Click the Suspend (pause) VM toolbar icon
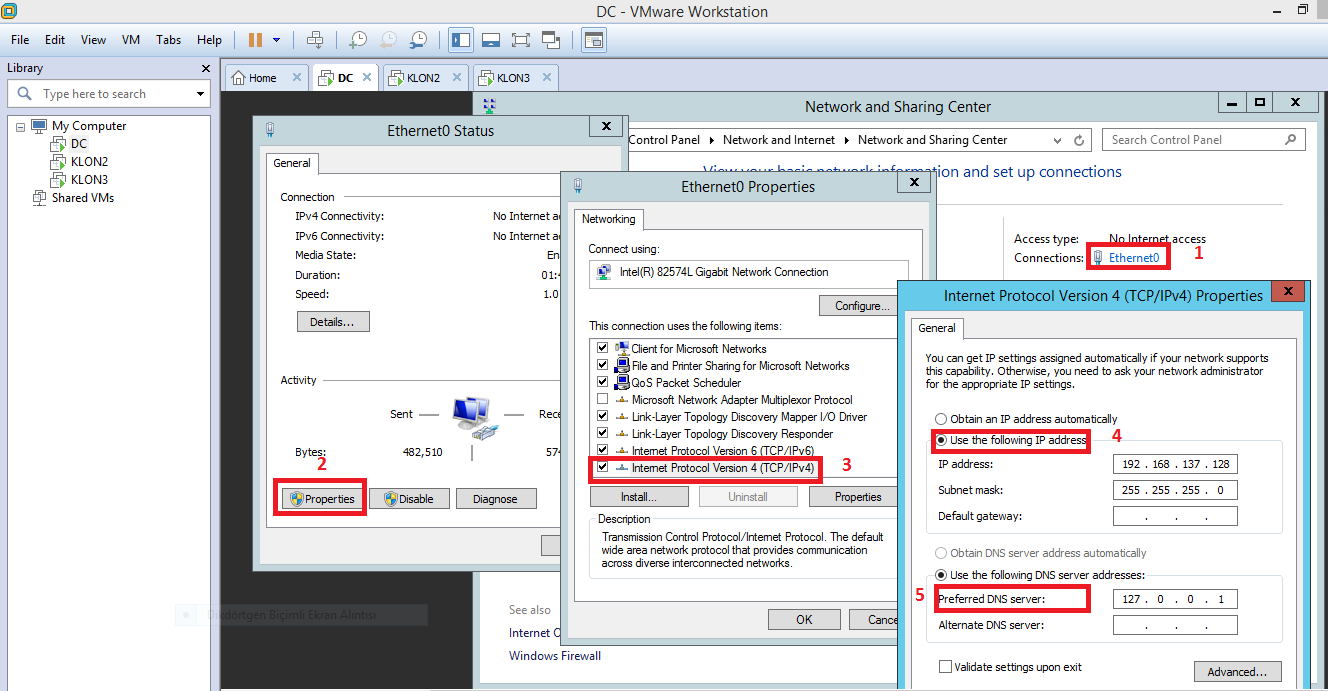 pos(255,40)
